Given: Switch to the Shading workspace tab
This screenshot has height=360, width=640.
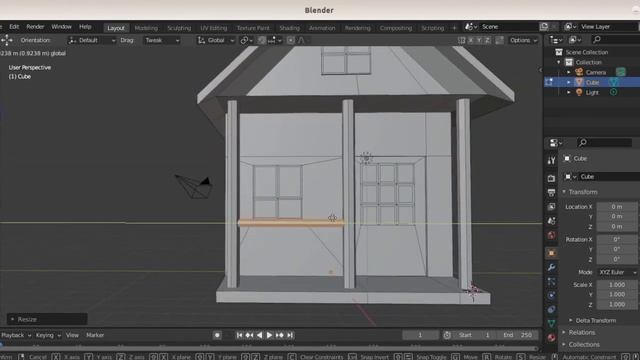Looking at the screenshot, I should [289, 28].
